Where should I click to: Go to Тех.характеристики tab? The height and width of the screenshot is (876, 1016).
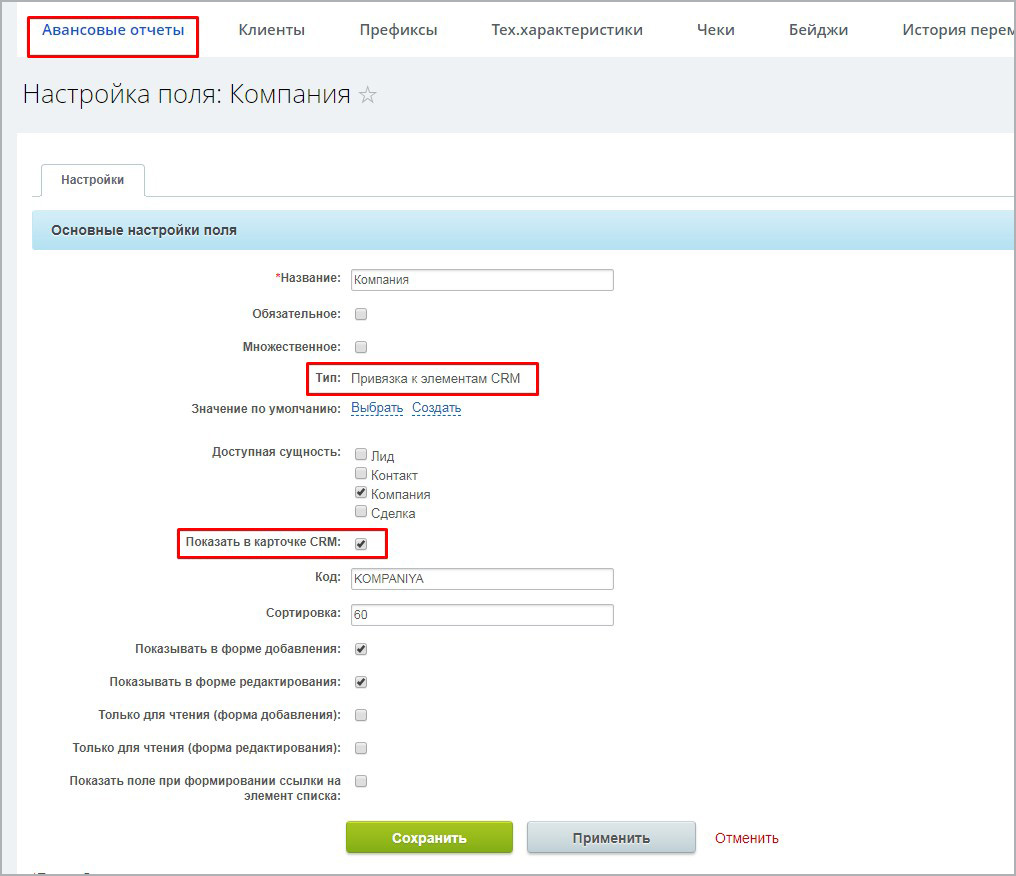[566, 30]
